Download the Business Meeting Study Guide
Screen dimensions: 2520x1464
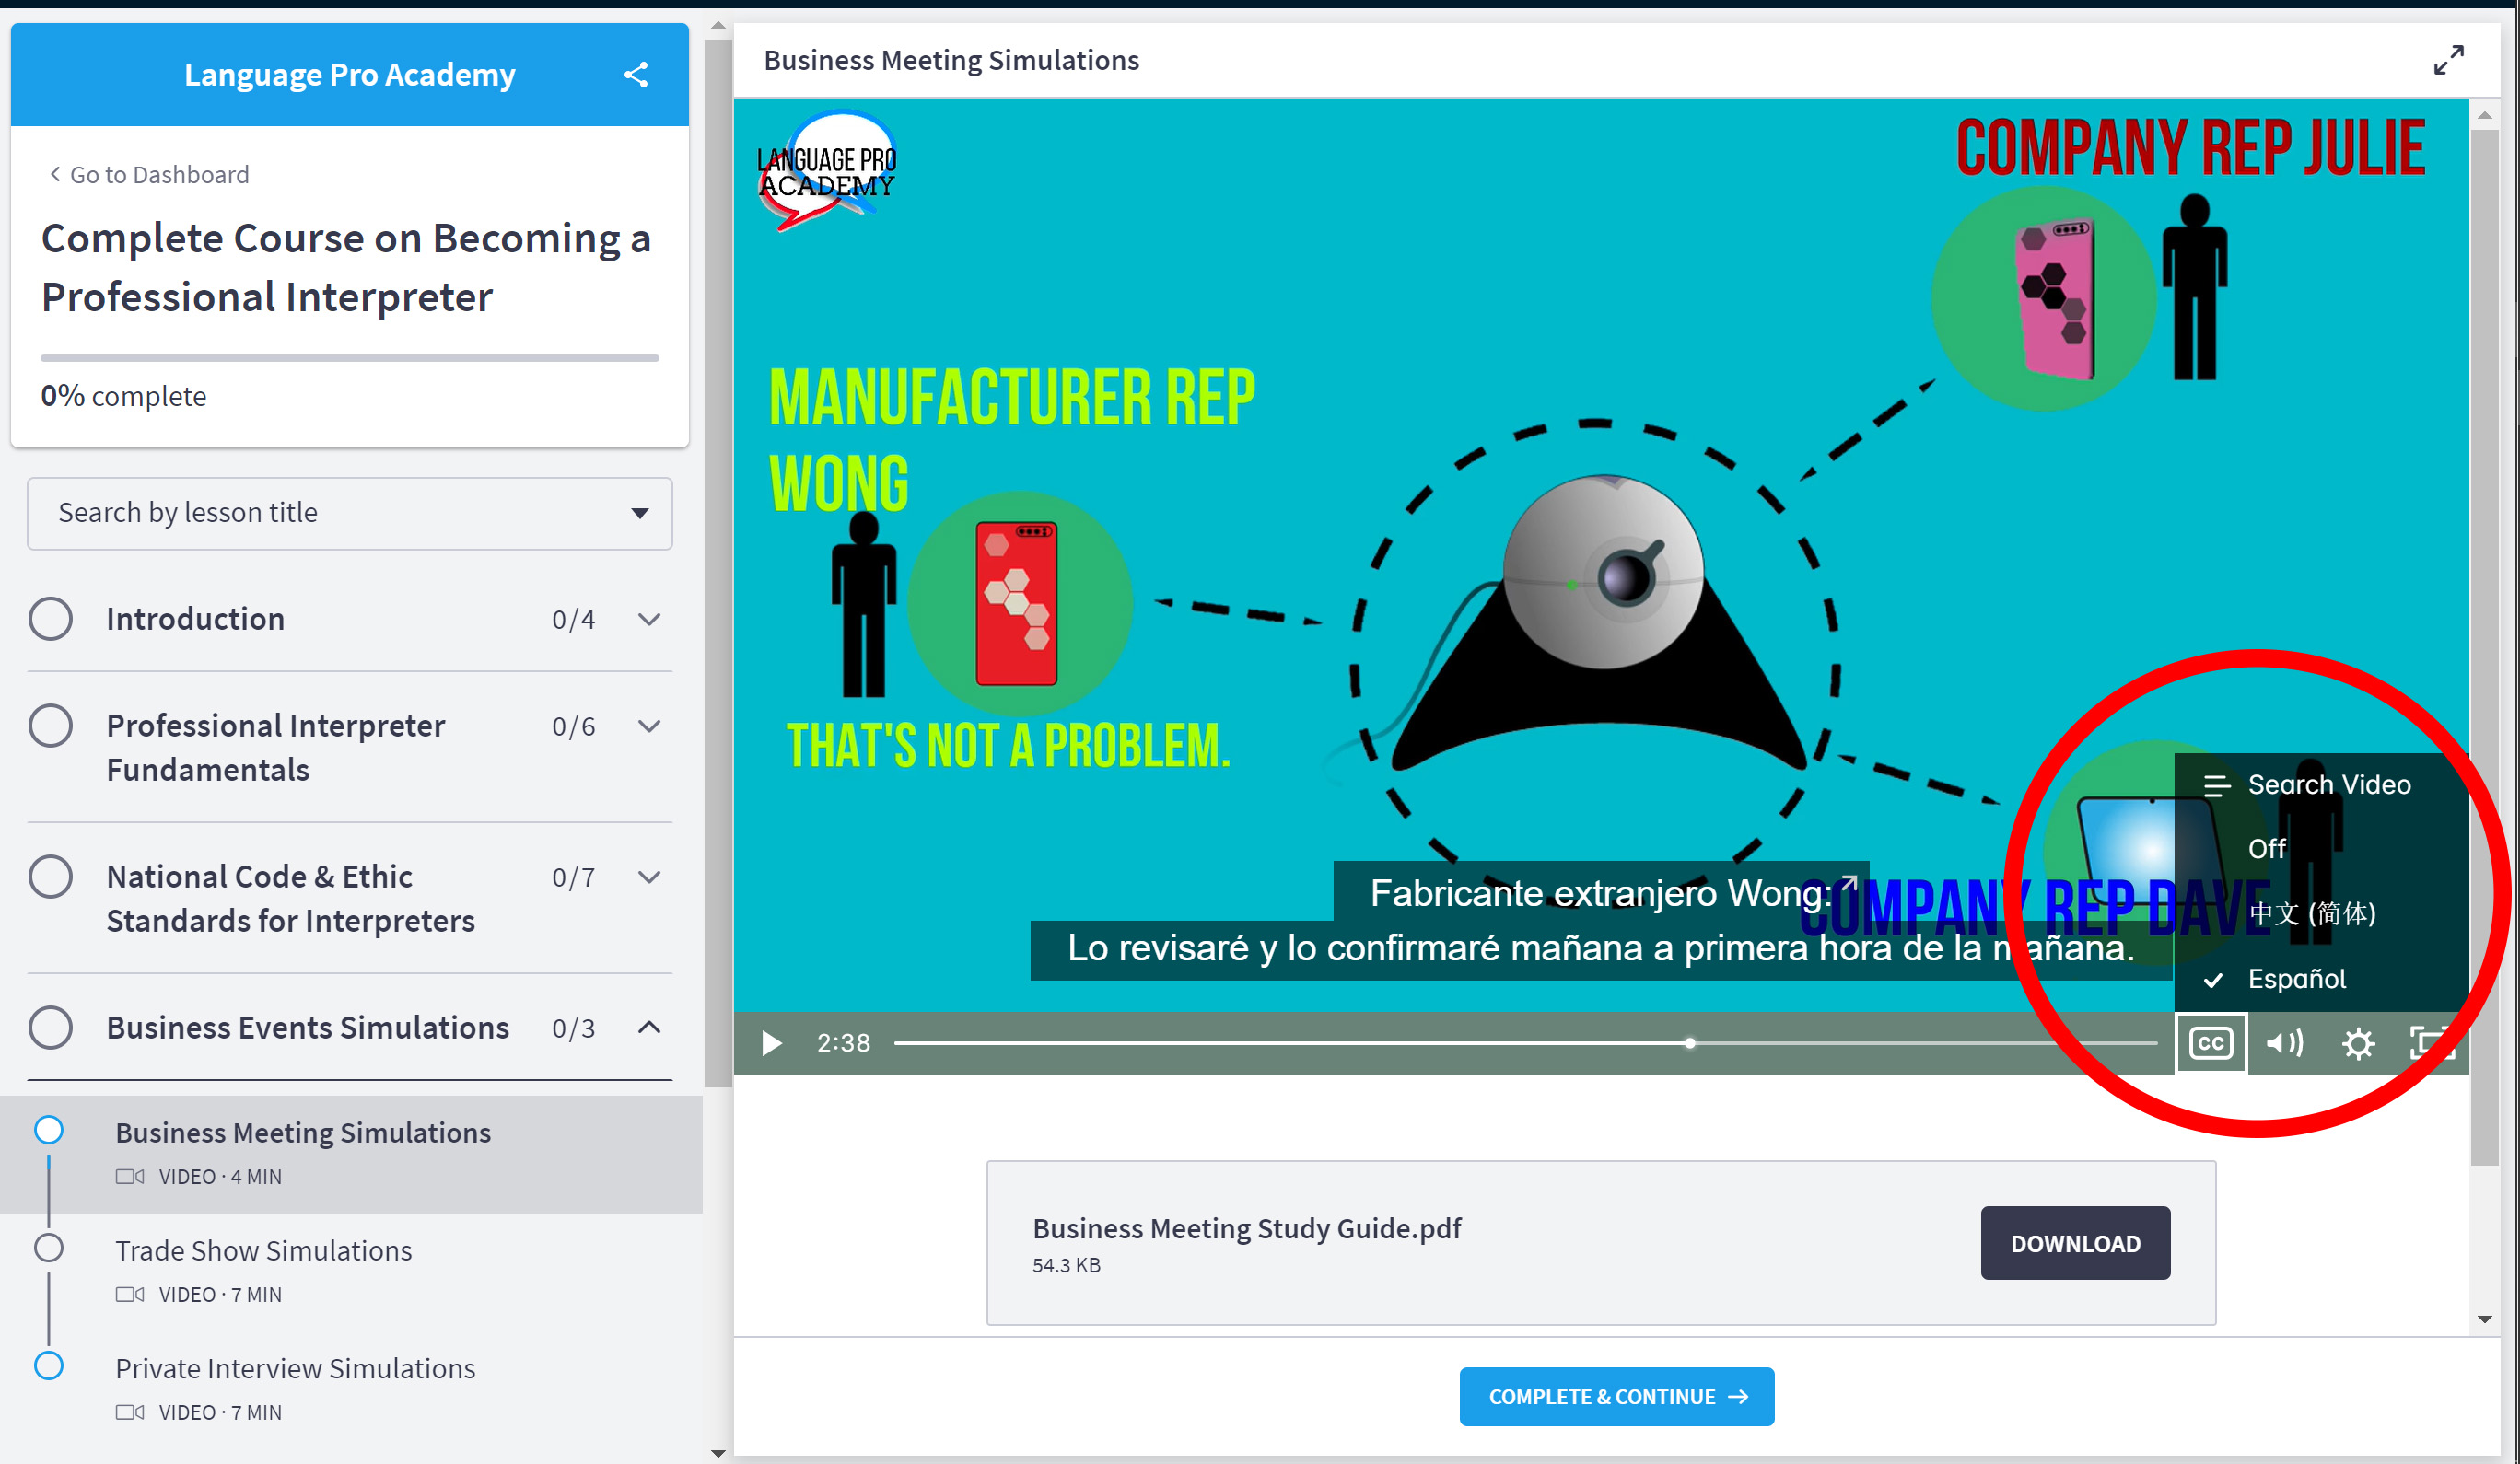pyautogui.click(x=2074, y=1243)
